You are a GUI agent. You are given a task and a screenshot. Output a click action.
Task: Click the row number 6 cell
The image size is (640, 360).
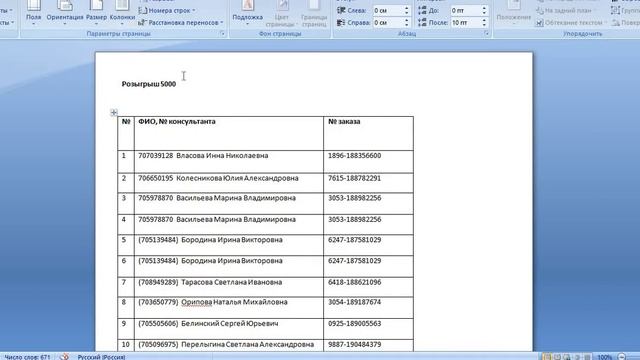click(x=126, y=266)
